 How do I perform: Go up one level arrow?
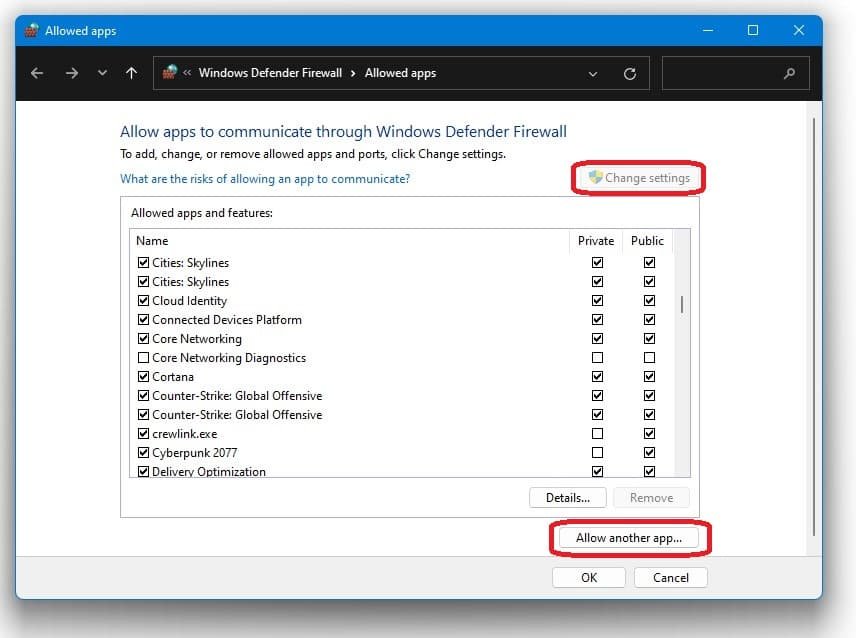click(132, 73)
